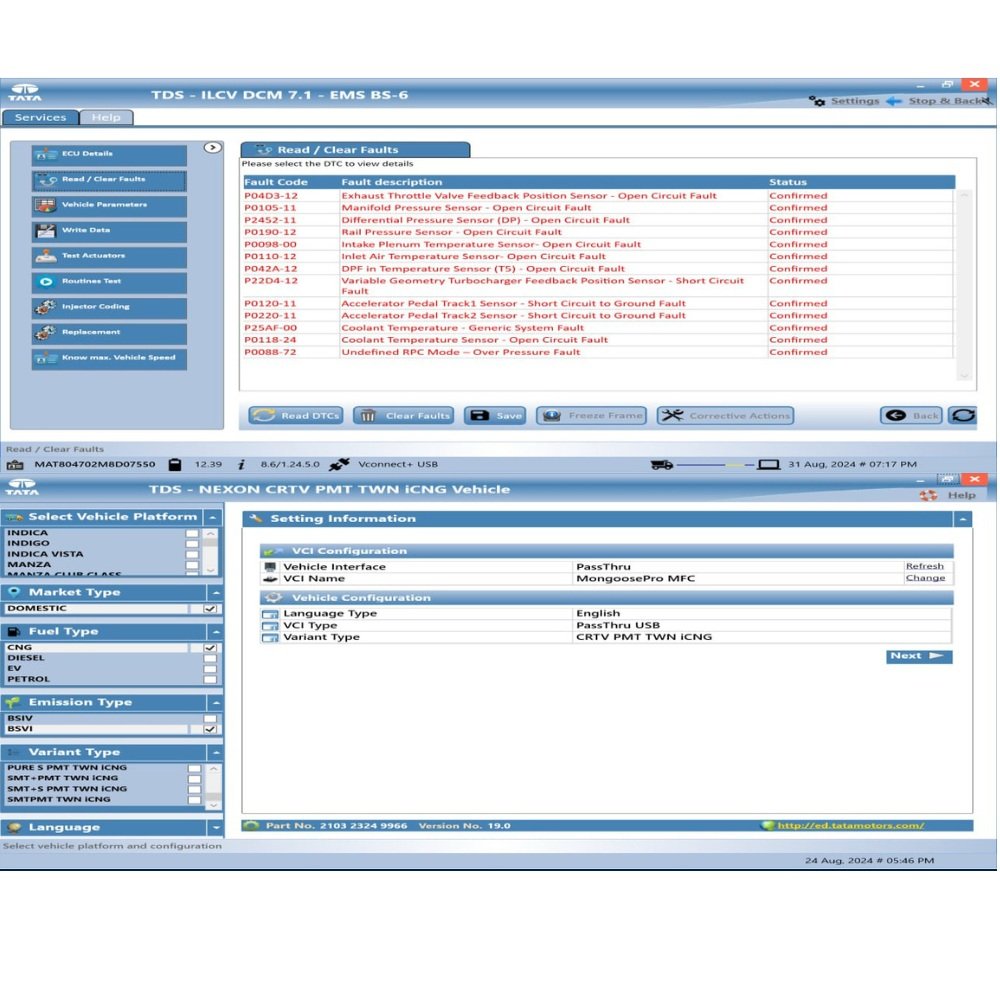The image size is (1000, 1002).
Task: Tick the INDIGO platform checkbox
Action: [192, 544]
